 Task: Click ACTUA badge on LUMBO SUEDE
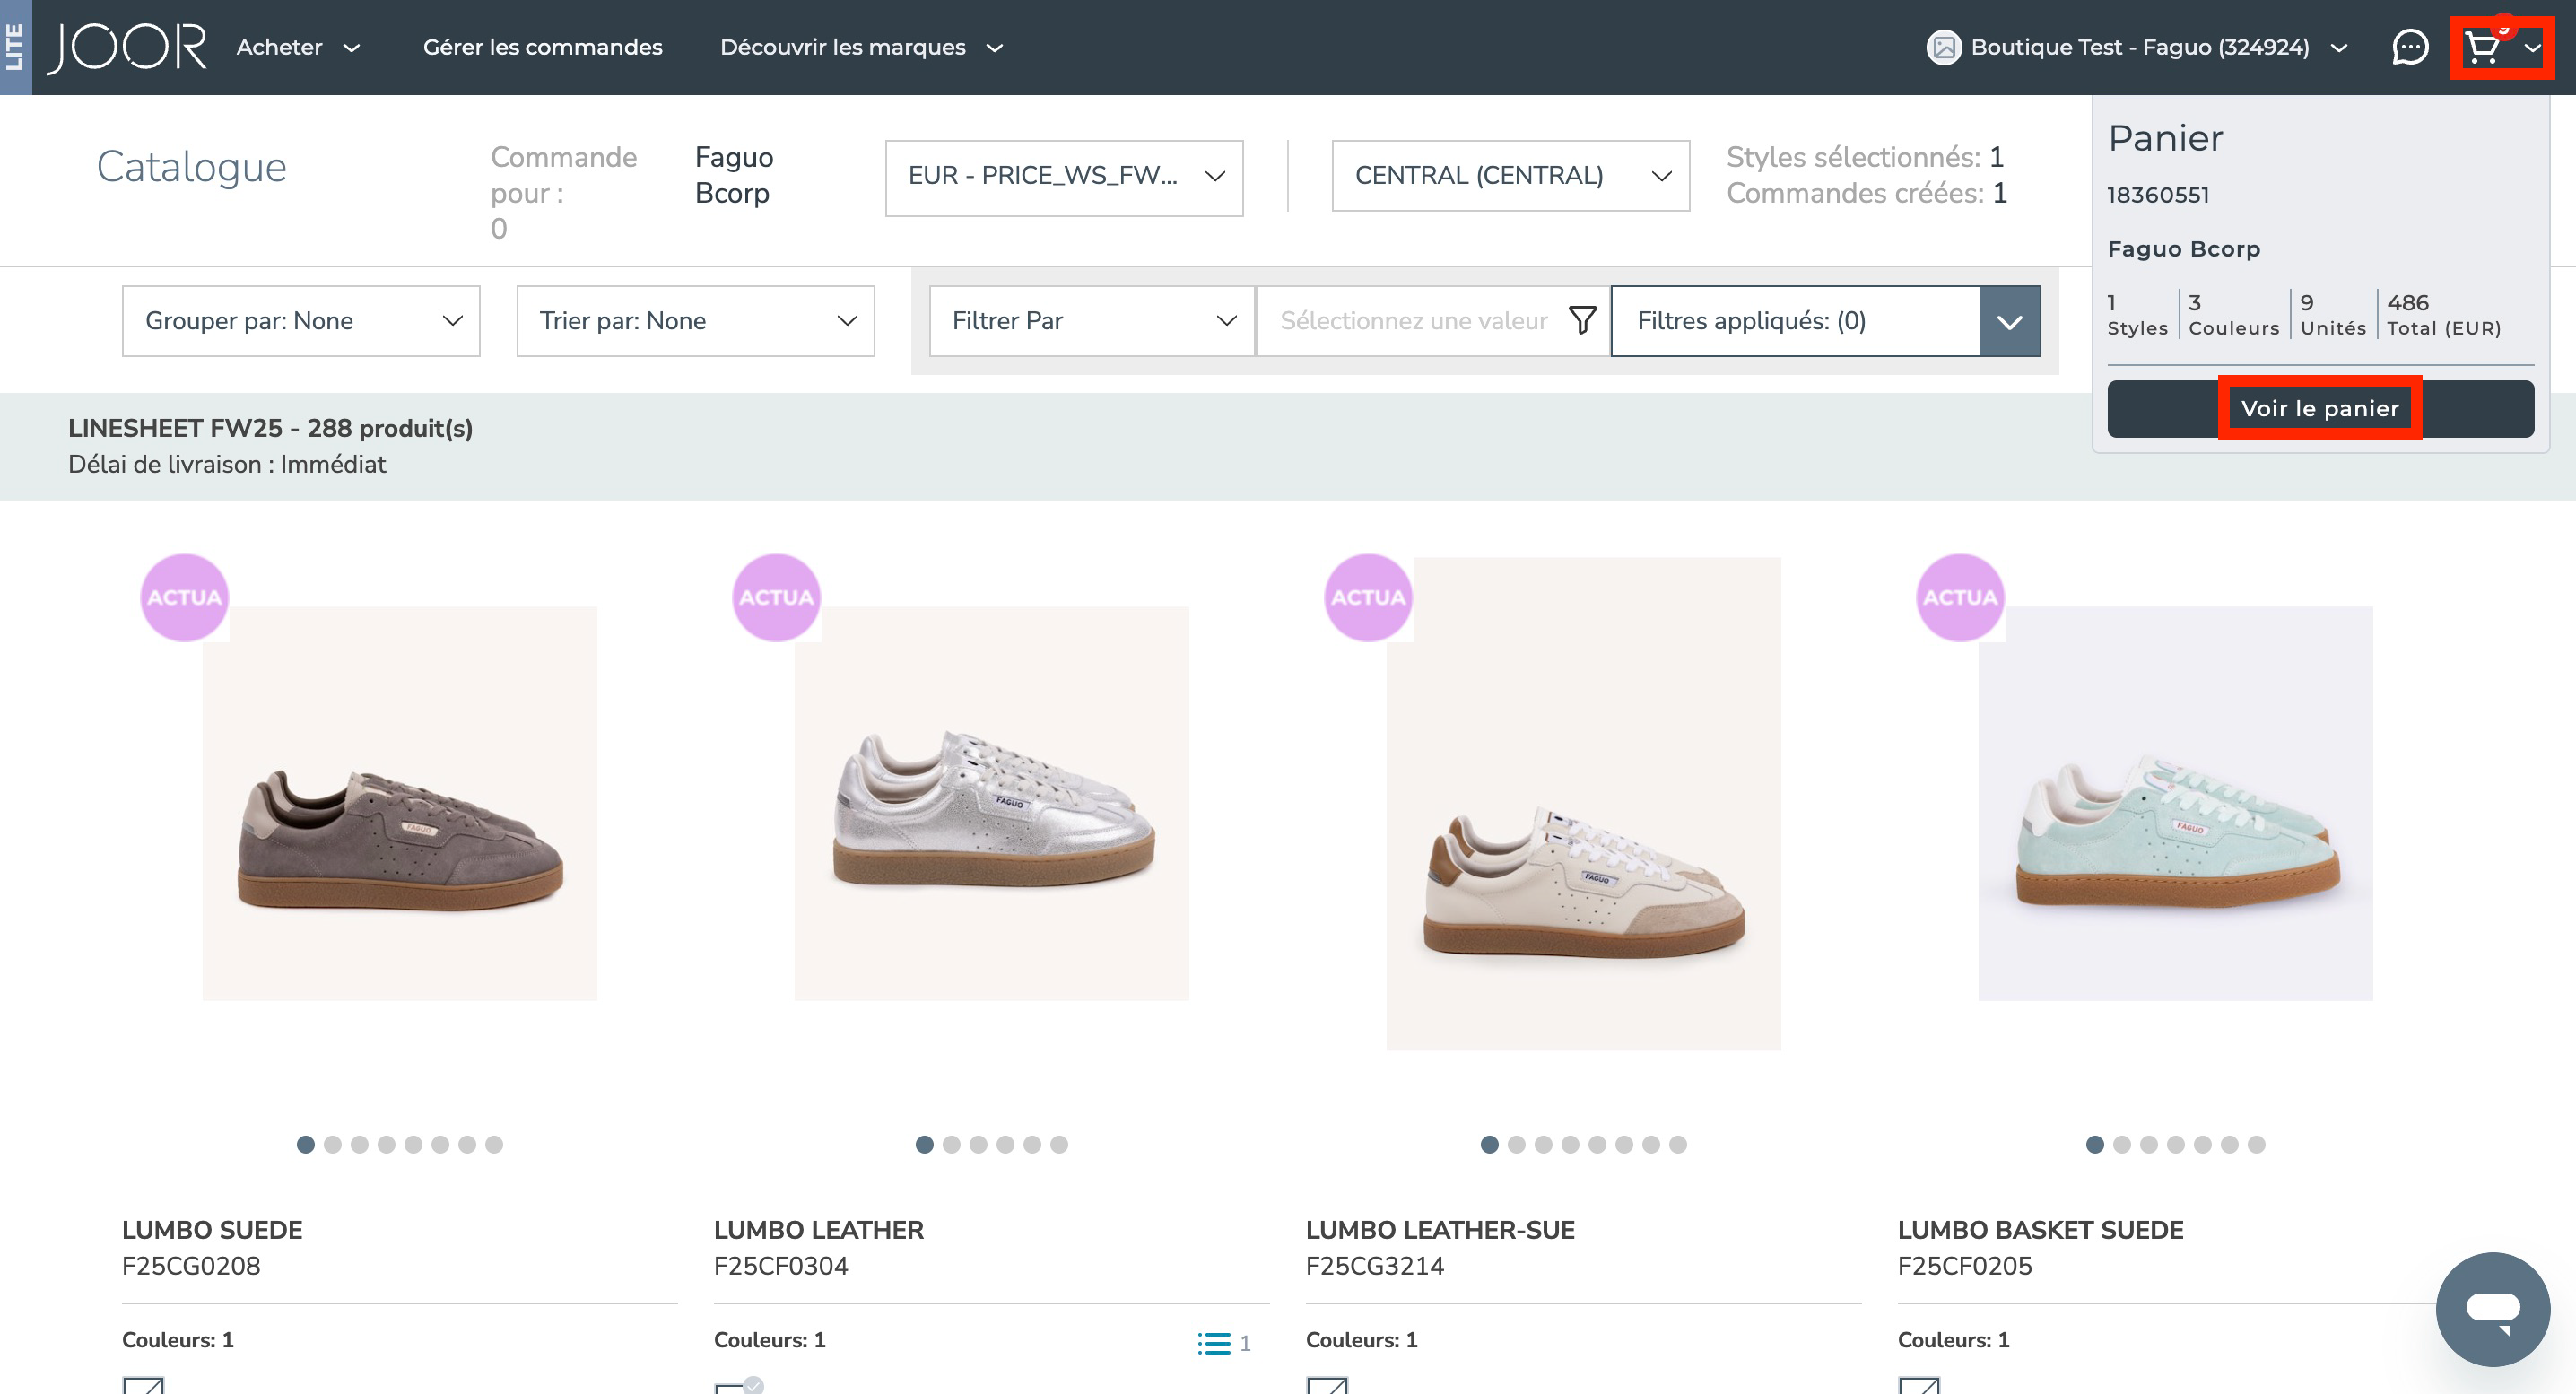point(184,597)
